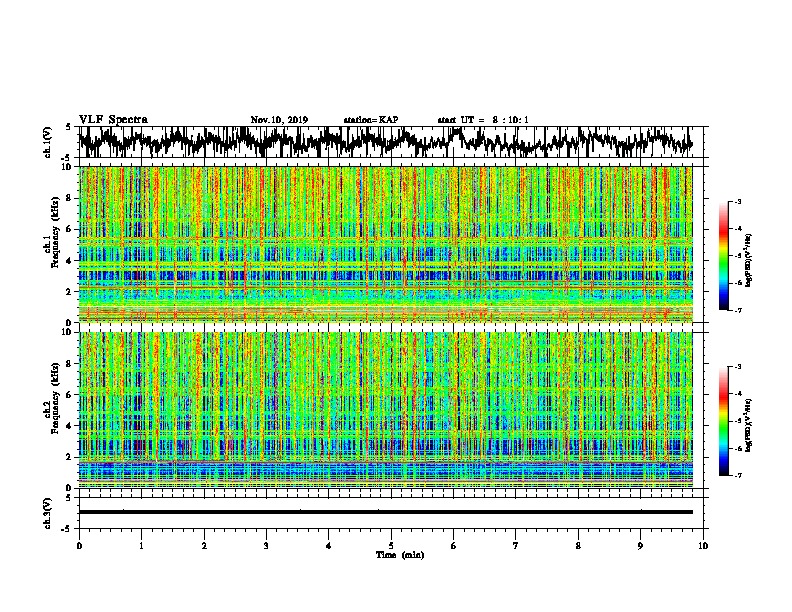Select the "start UT = 8 : 10: 1" text
Viewport: 792px width, 612px height.
482,120
